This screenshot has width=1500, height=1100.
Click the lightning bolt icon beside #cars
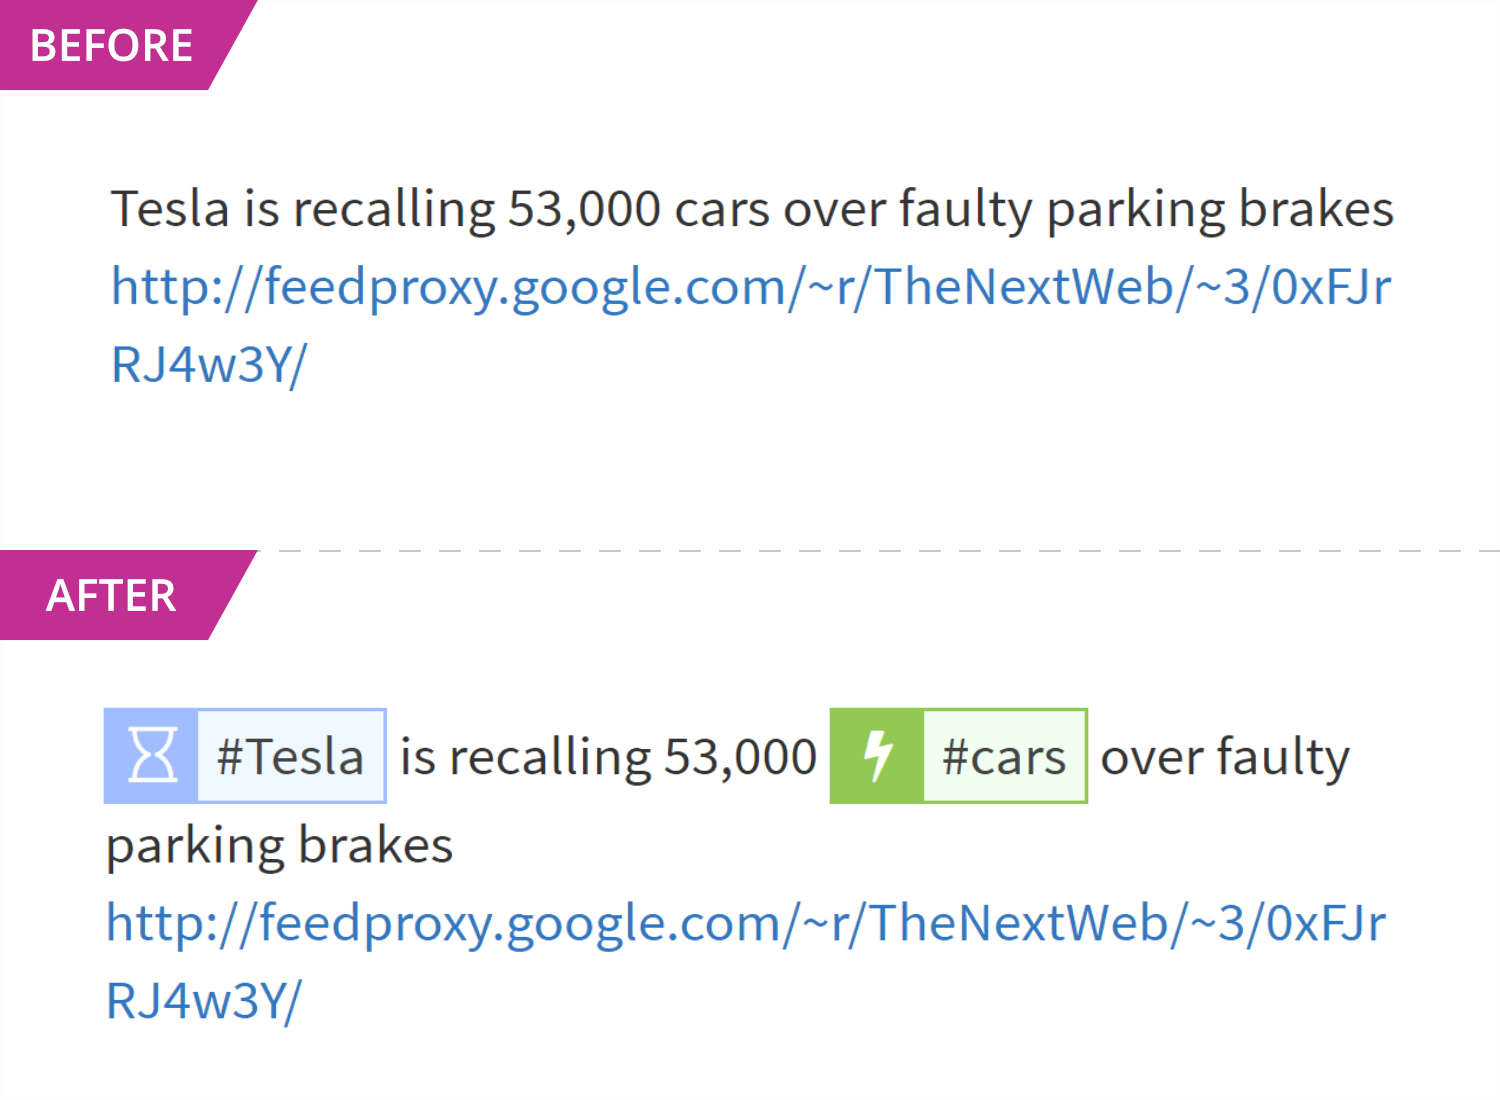click(x=877, y=756)
